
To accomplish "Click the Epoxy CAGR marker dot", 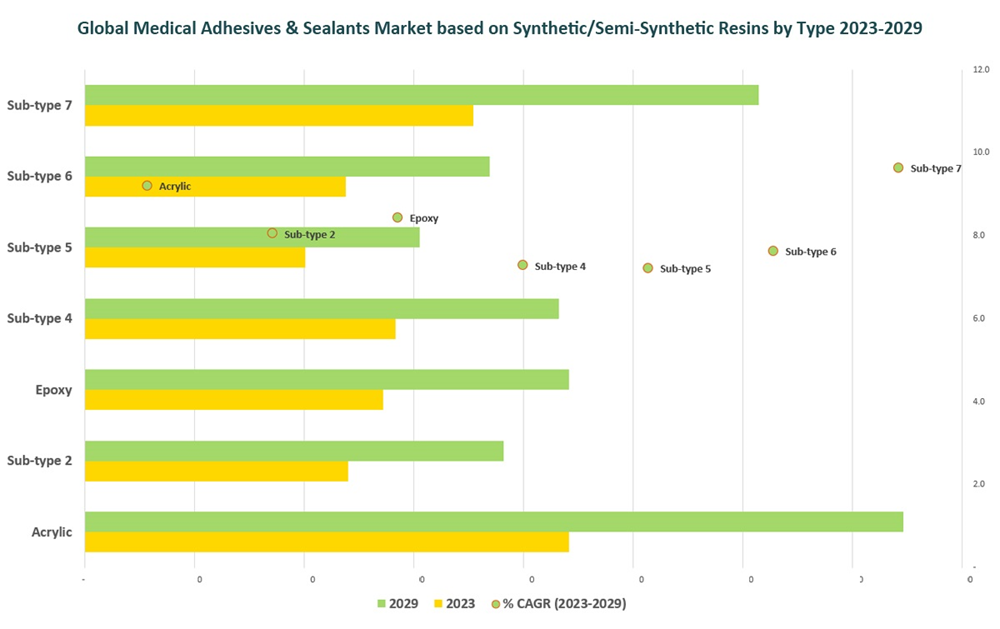I will pyautogui.click(x=397, y=217).
